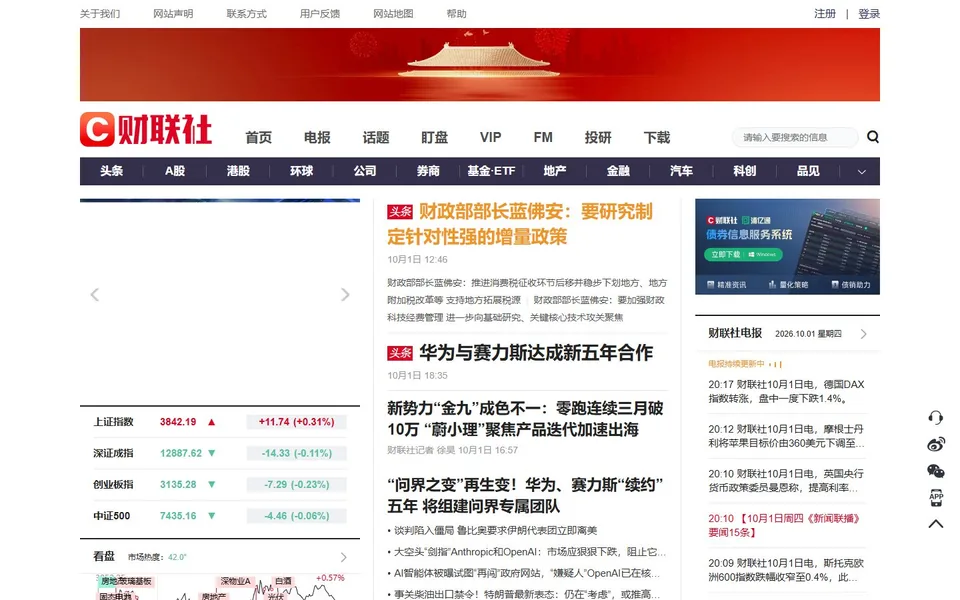The width and height of the screenshot is (960, 600).
Task: Open 20:10 英国央行 telegram item
Action: (x=787, y=481)
